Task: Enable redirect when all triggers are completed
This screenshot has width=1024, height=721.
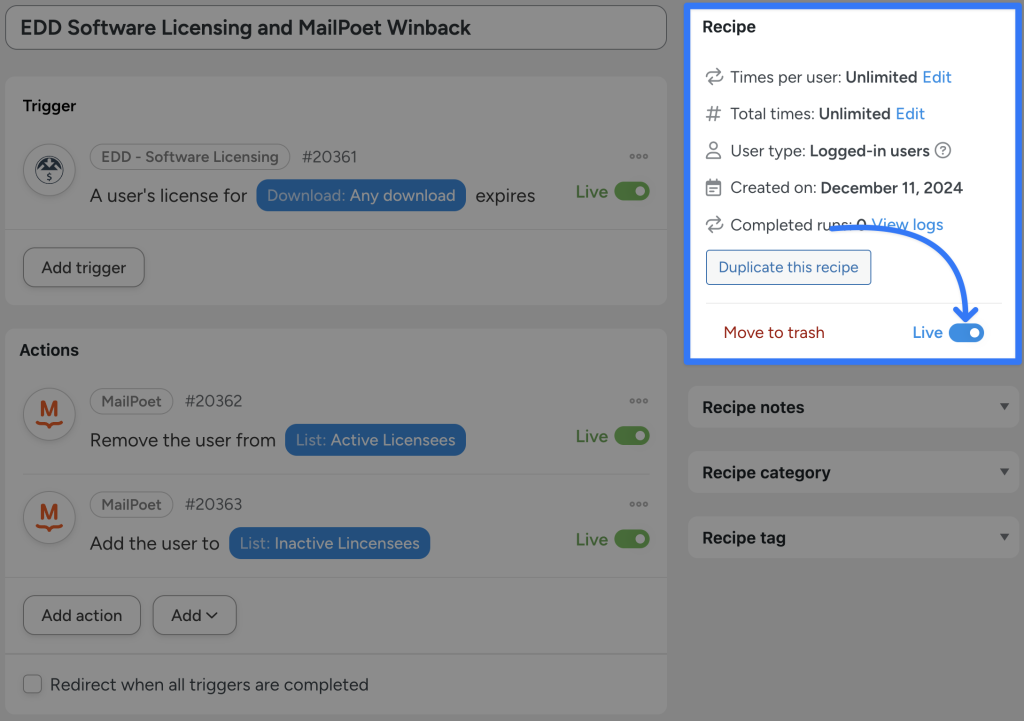Action: [x=32, y=684]
